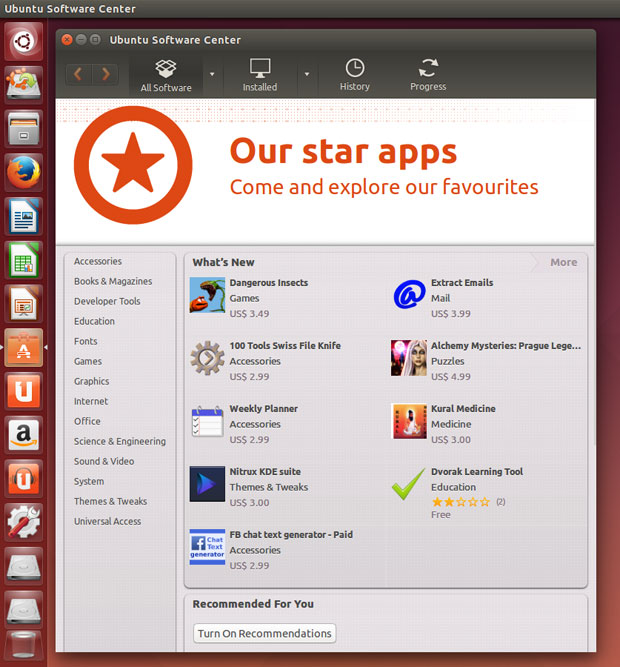Open the Trash in launcher
This screenshot has width=620, height=667.
click(23, 646)
